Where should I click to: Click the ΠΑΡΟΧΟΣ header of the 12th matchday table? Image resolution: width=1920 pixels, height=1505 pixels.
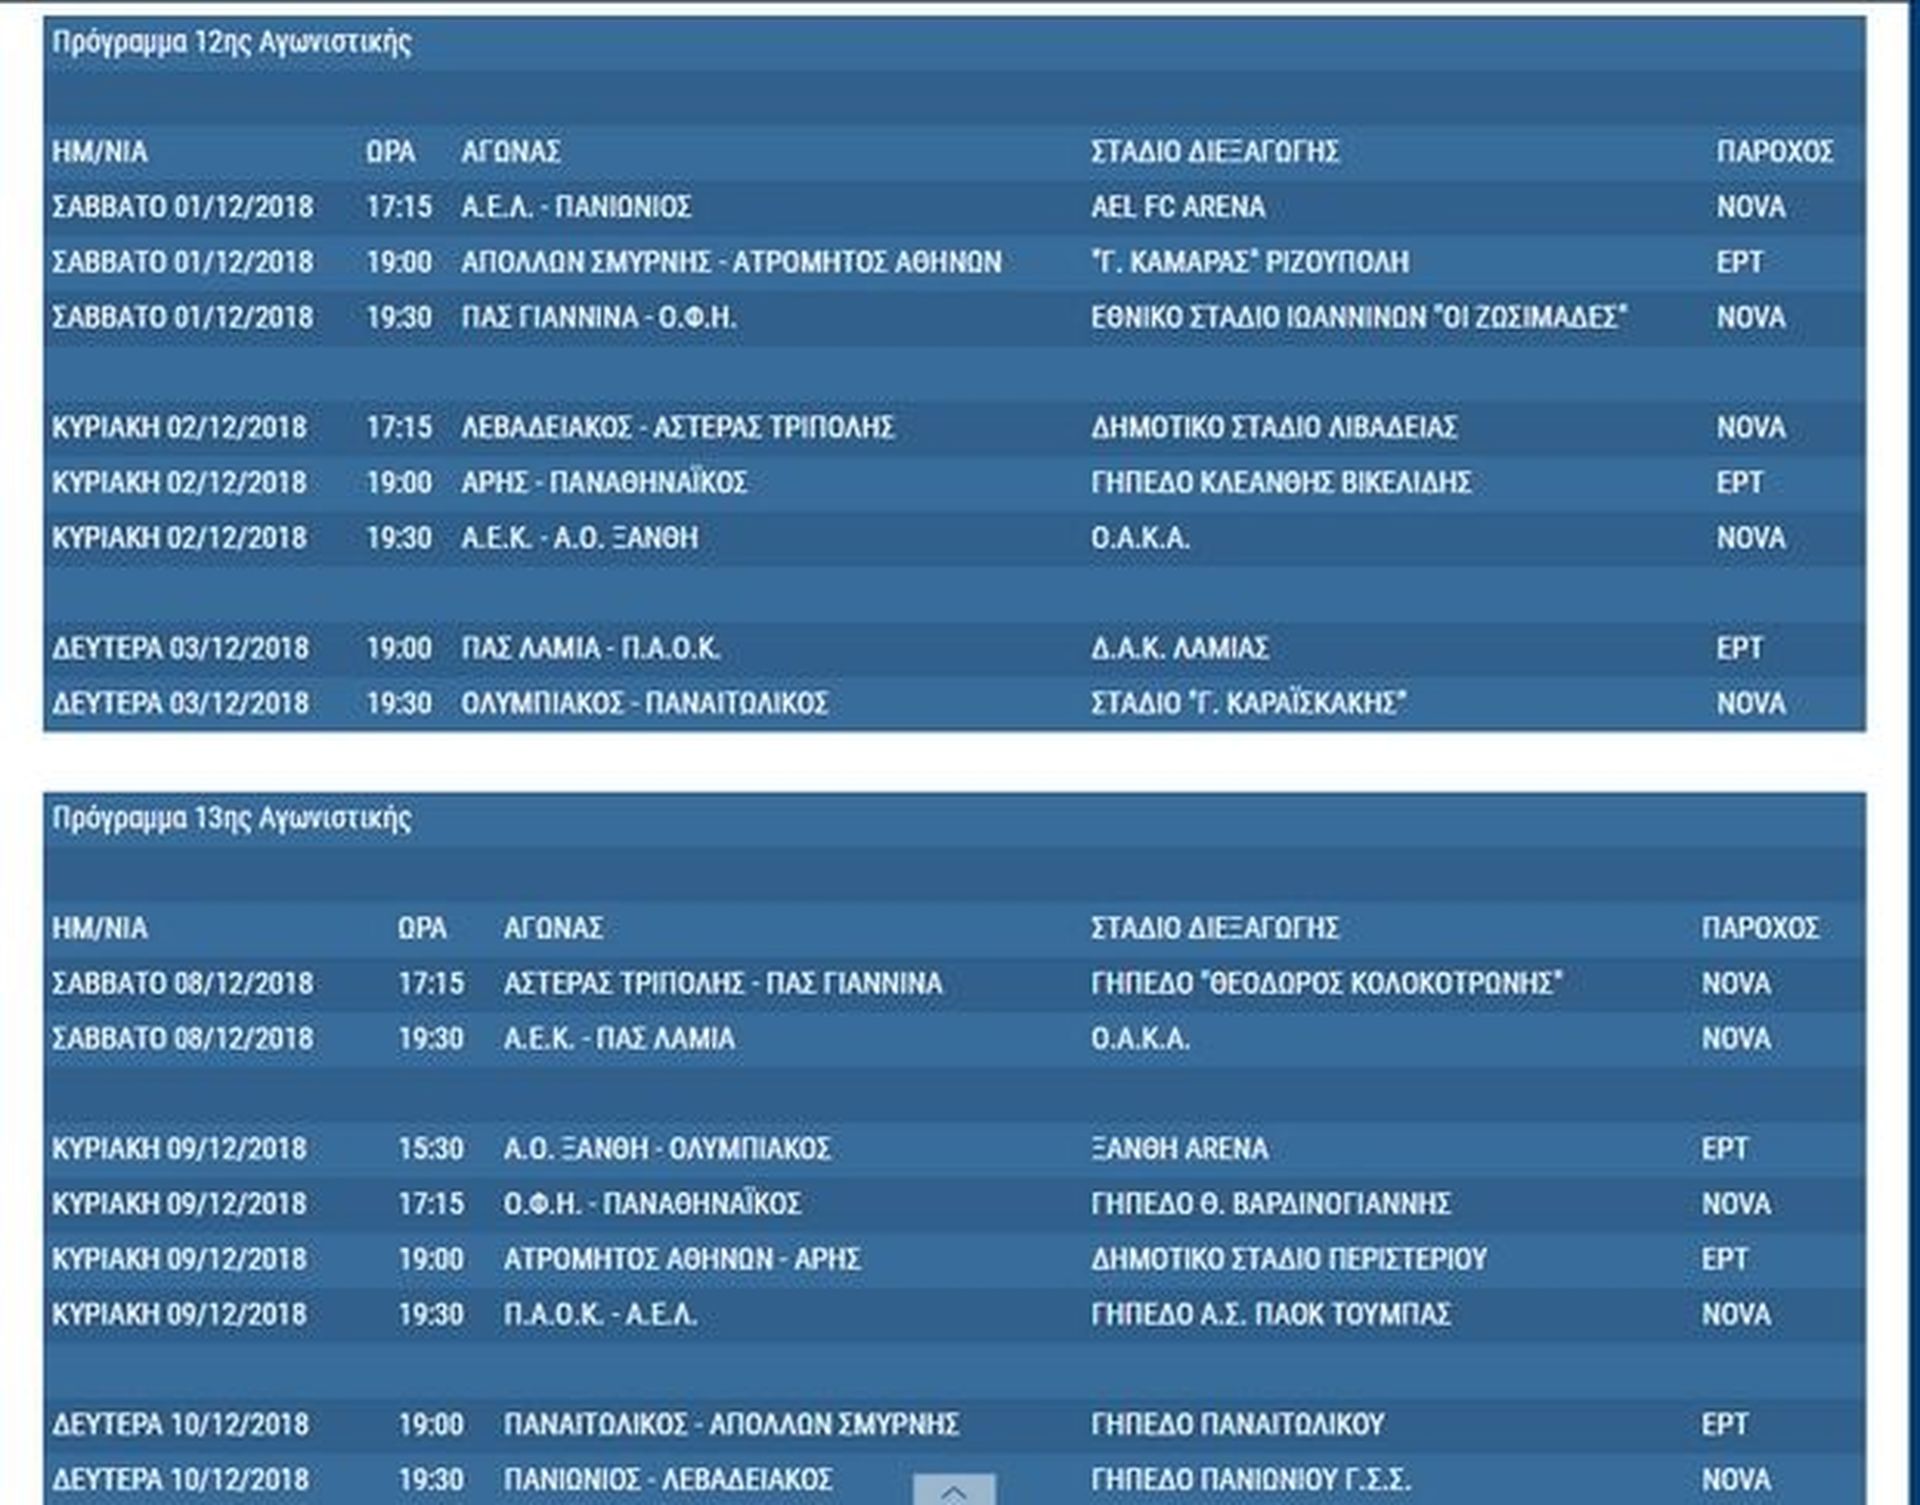[x=1775, y=152]
